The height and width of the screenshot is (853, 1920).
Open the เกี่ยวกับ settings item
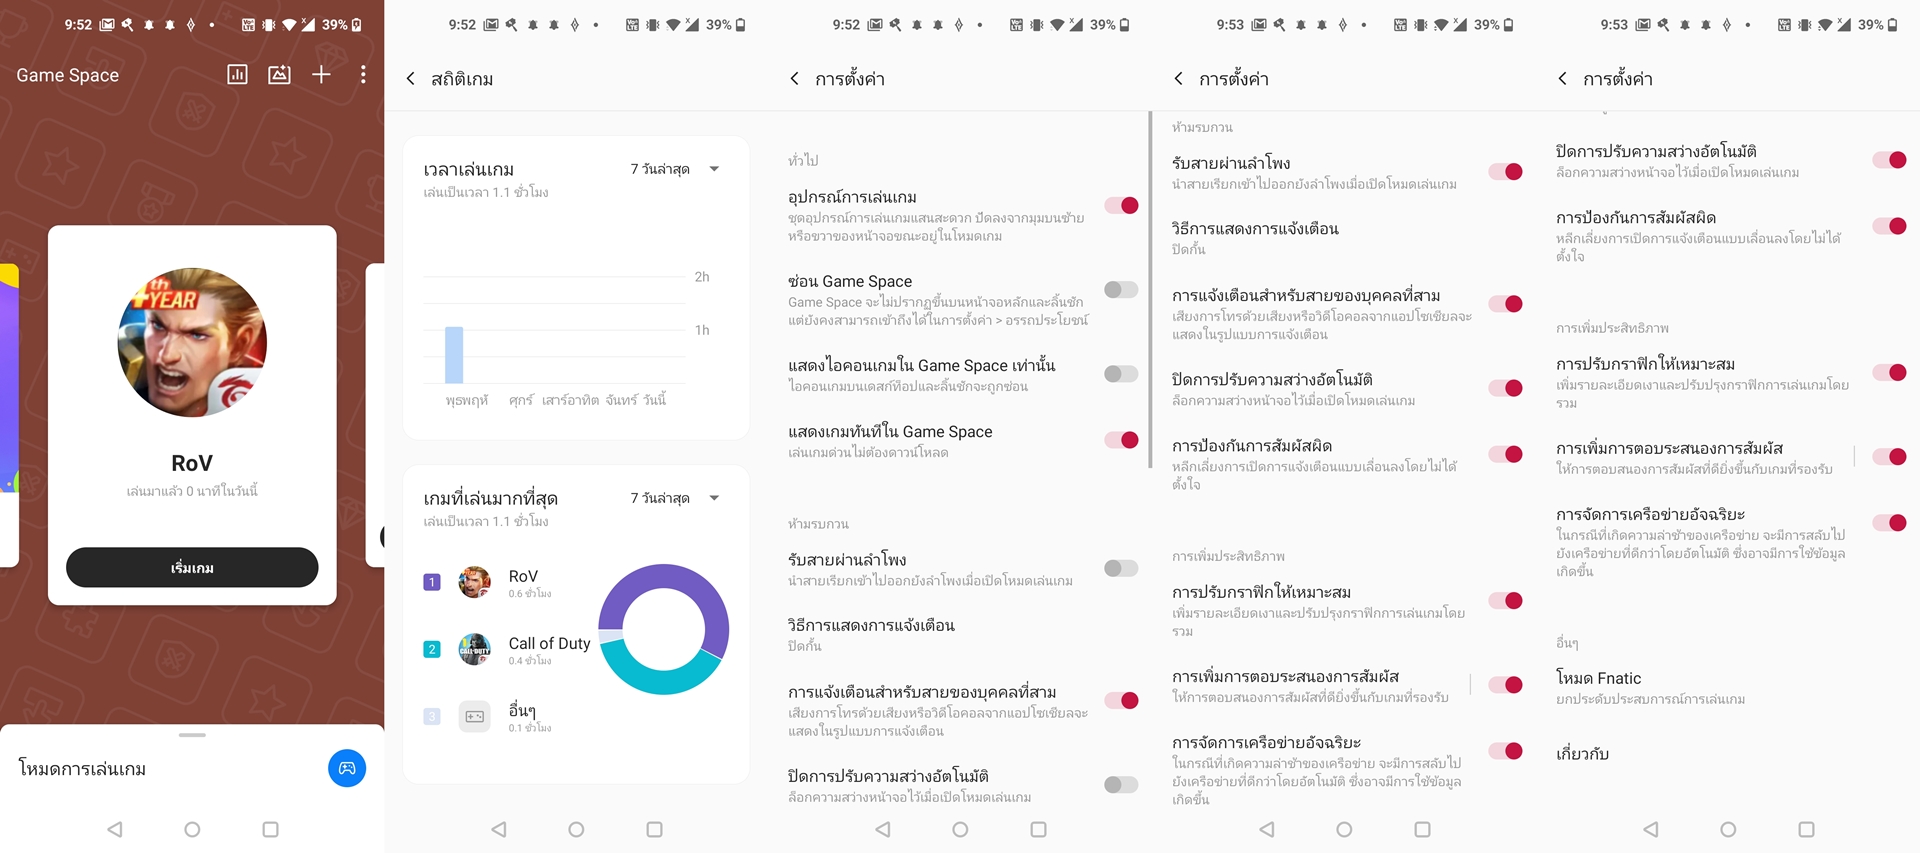point(1582,754)
